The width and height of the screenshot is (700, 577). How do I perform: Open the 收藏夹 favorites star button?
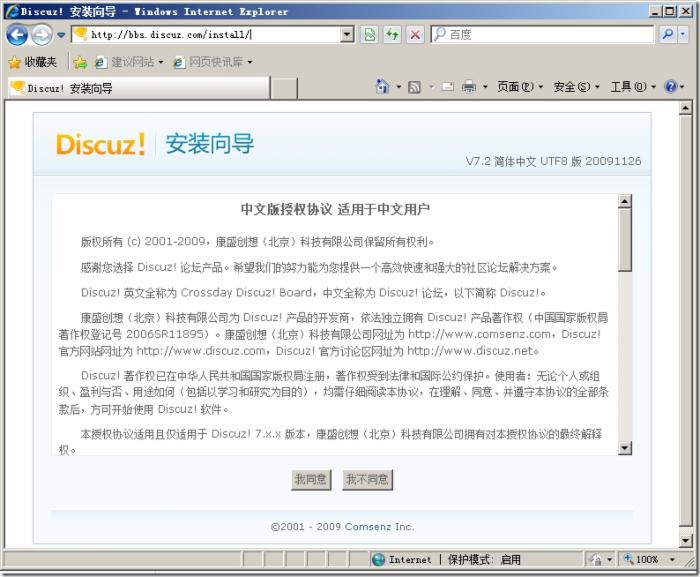33,62
